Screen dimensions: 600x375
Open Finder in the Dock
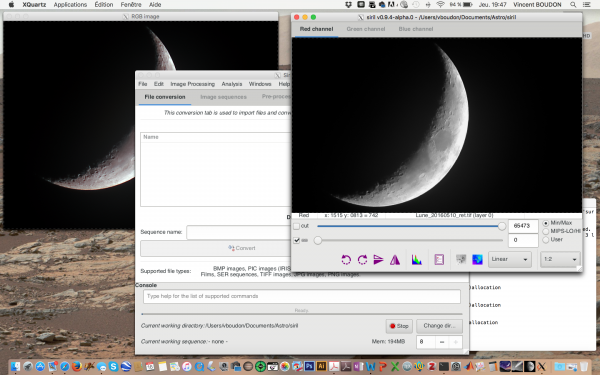[15, 366]
